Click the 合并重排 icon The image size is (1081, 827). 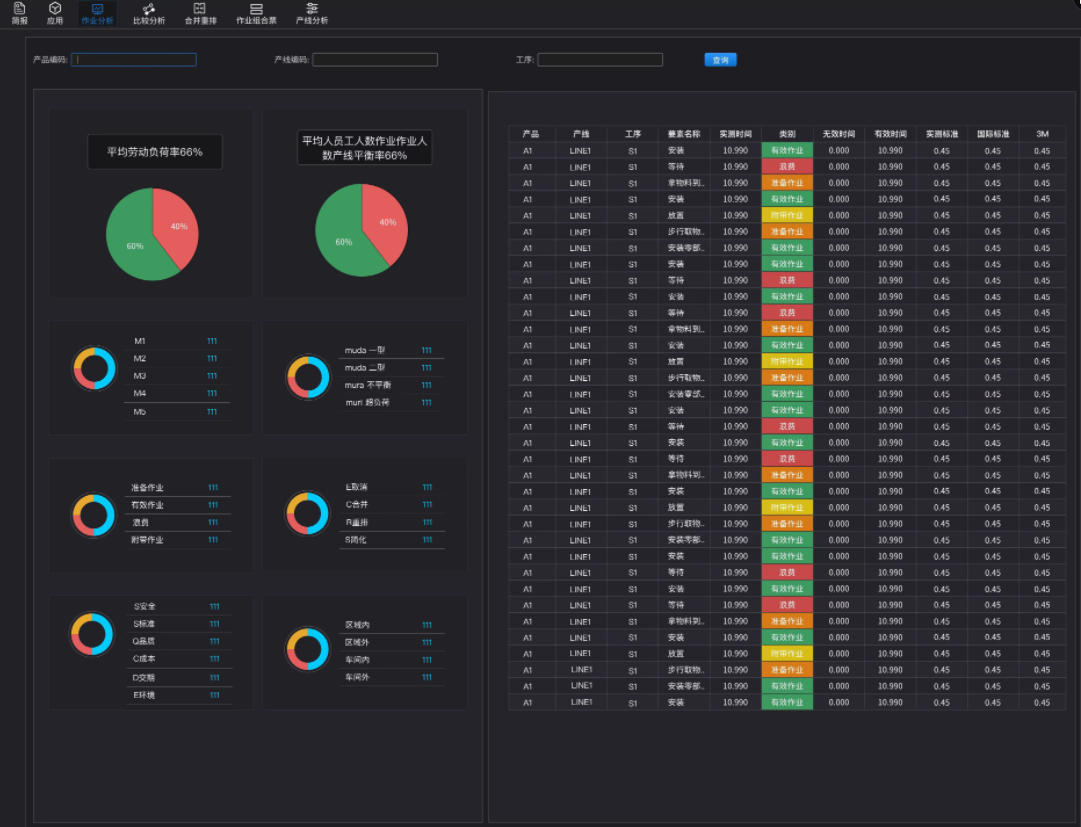(200, 9)
